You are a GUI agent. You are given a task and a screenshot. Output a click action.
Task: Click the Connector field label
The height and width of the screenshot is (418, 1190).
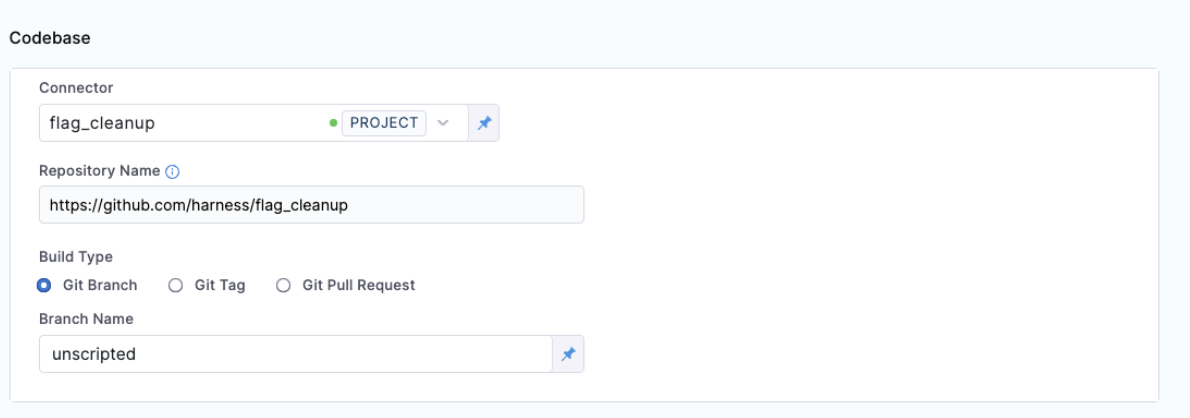coord(76,88)
